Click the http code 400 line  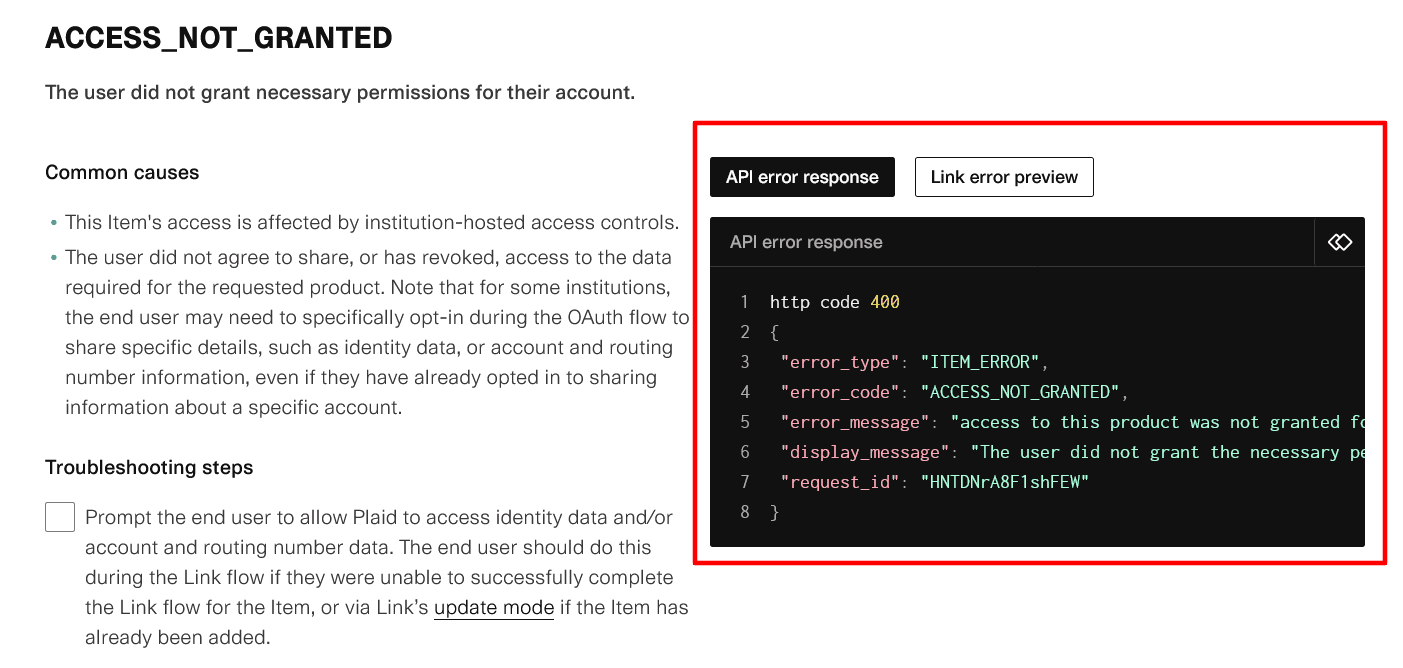point(834,302)
